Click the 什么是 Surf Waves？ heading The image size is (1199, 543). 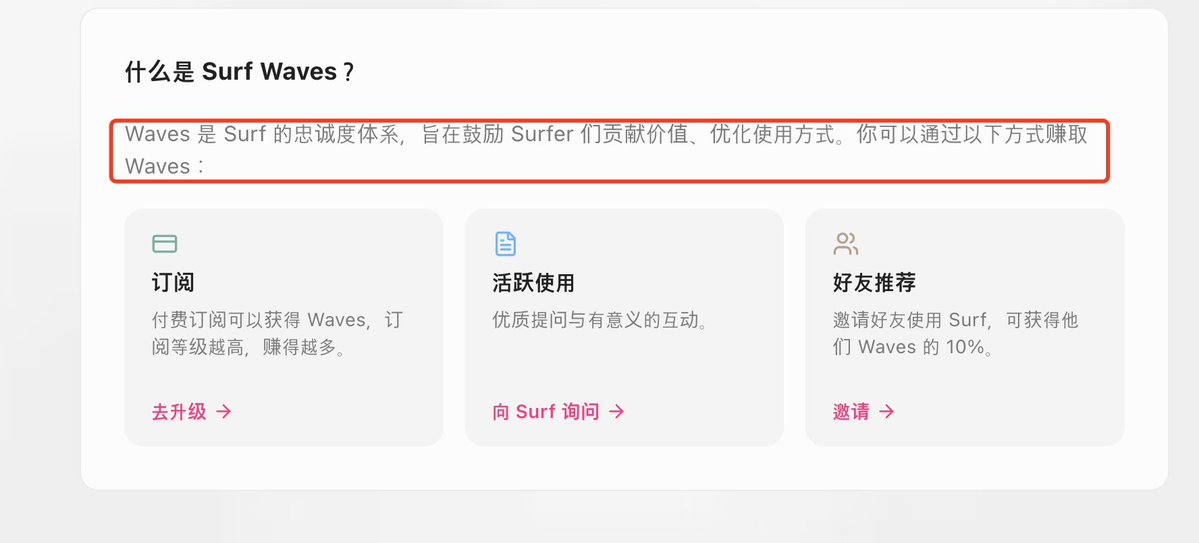[x=240, y=72]
